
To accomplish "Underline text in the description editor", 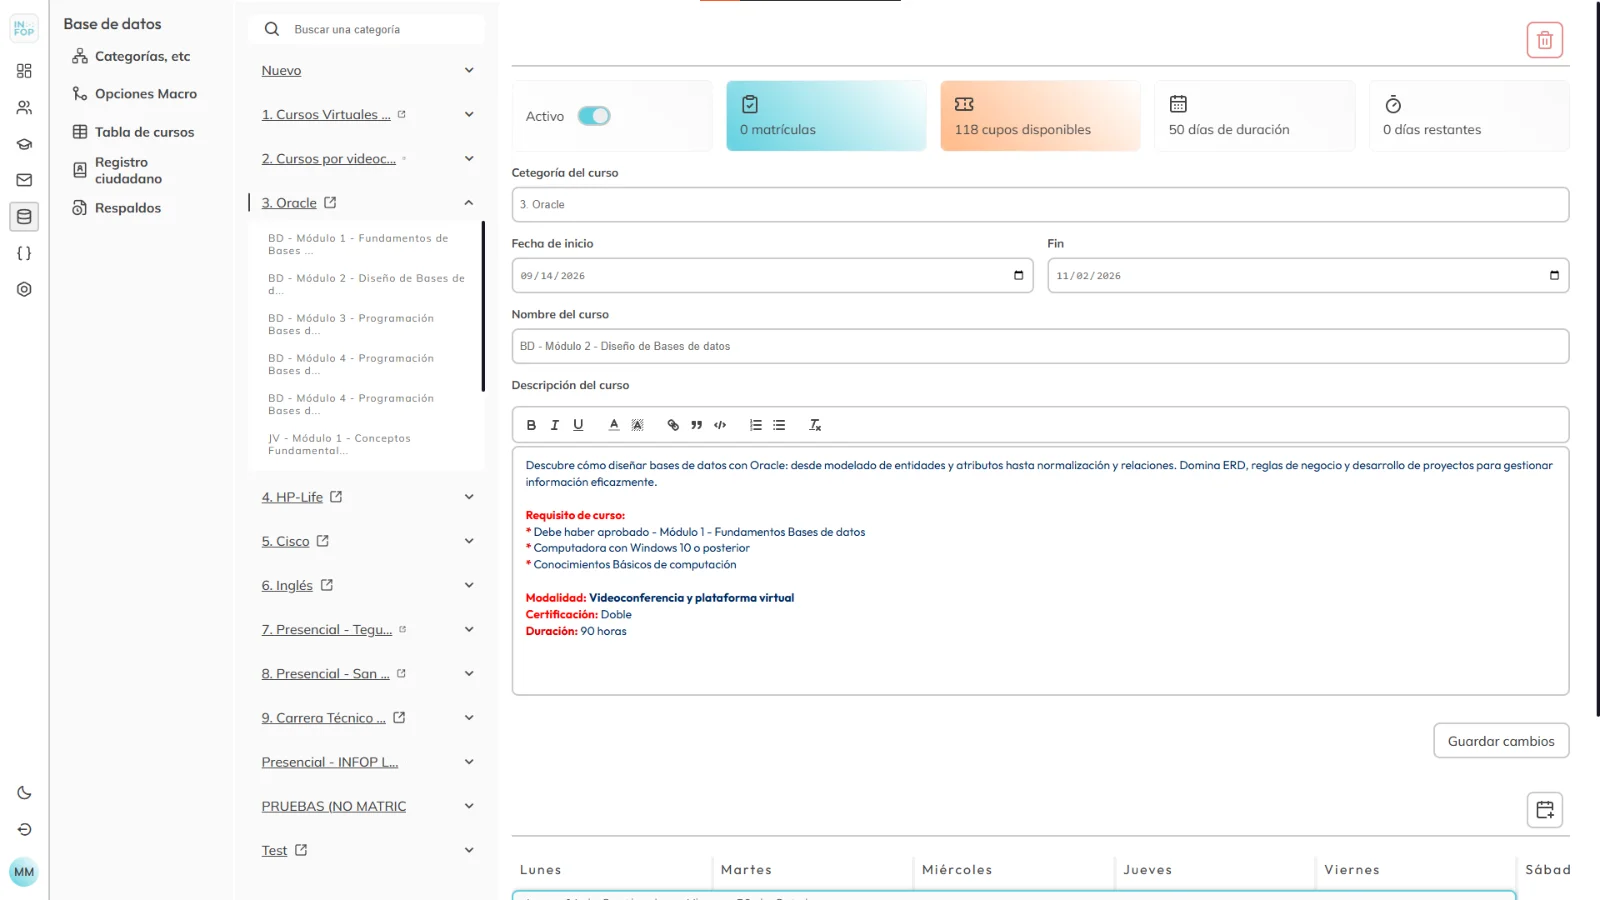I will click(x=578, y=425).
